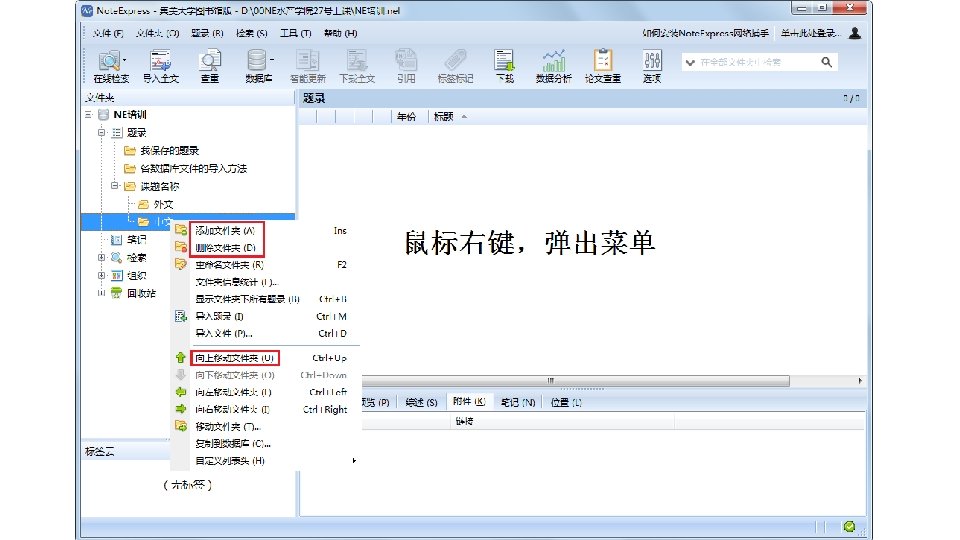This screenshot has height=540, width=960.
Task: Click the 引用 cite toolbar icon
Action: 406,66
